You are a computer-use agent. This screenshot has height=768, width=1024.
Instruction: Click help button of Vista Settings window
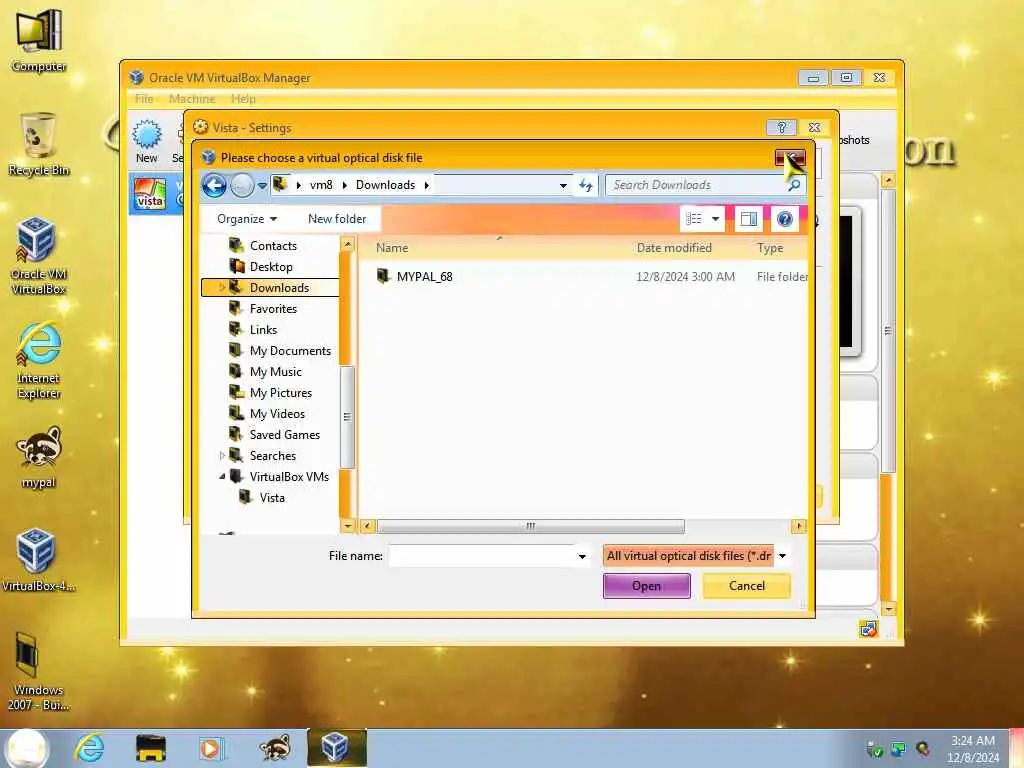(x=781, y=127)
